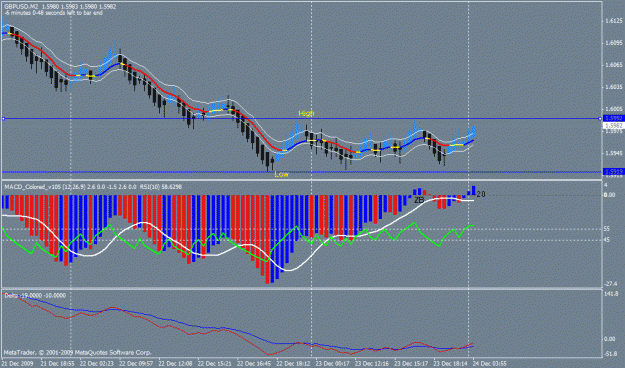Click the left-end handle of the High line
This screenshot has height=368, width=625.
pyautogui.click(x=3, y=118)
